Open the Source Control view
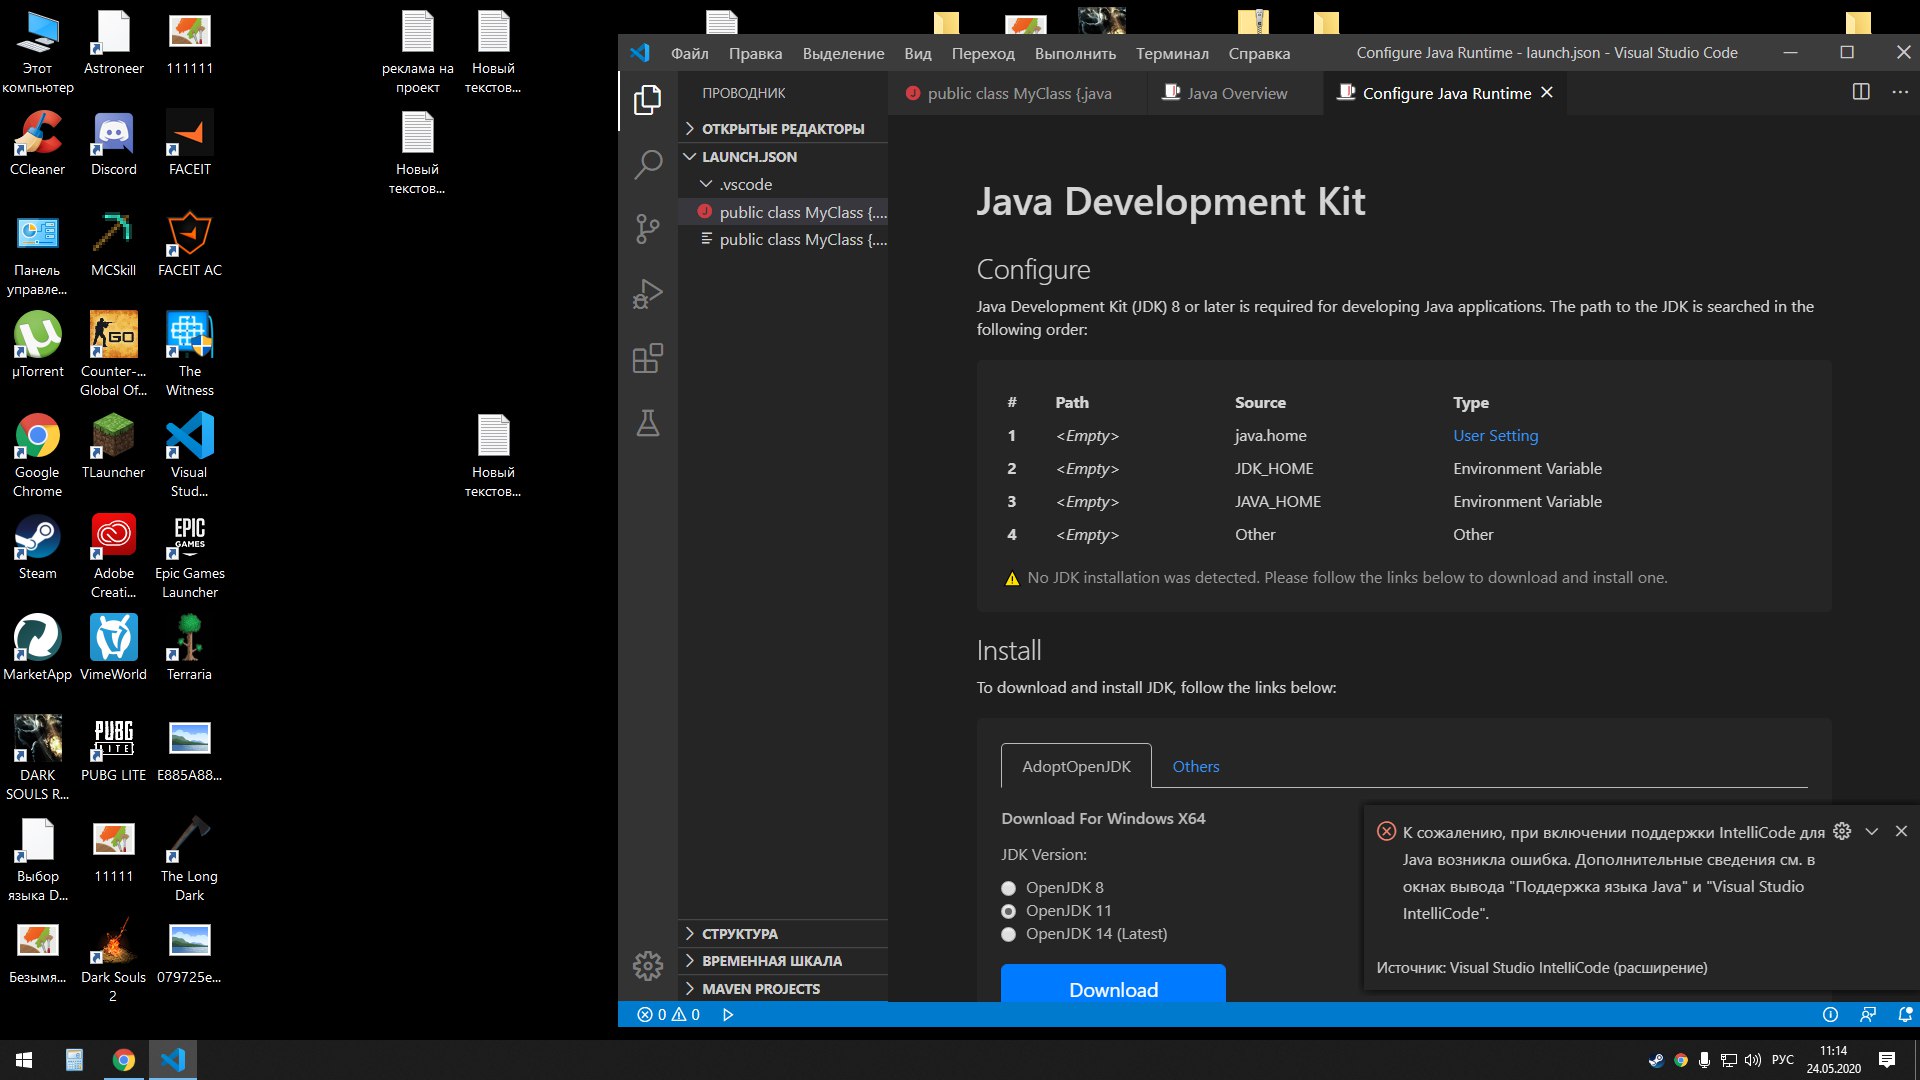 click(x=648, y=229)
